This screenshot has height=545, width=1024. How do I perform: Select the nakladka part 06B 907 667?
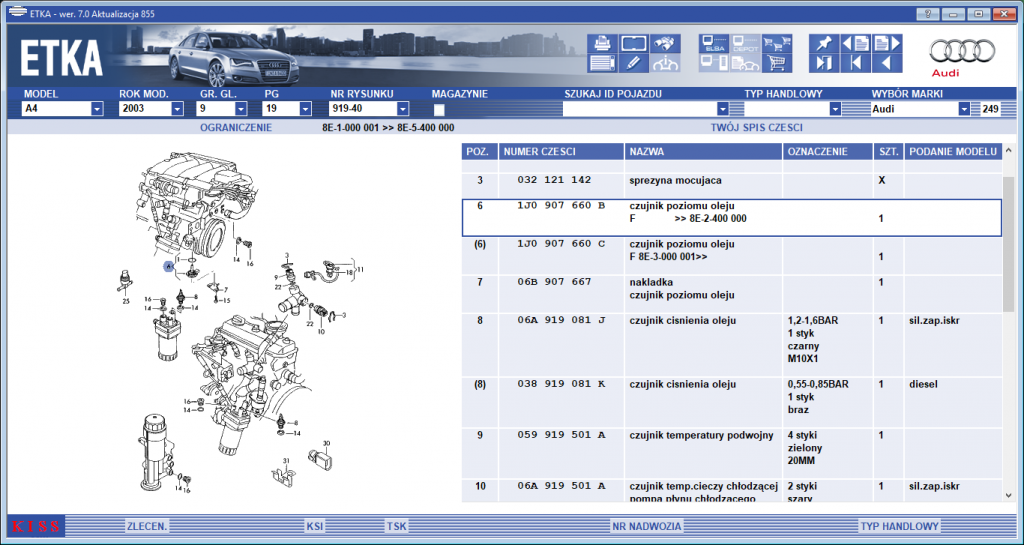click(x=554, y=282)
